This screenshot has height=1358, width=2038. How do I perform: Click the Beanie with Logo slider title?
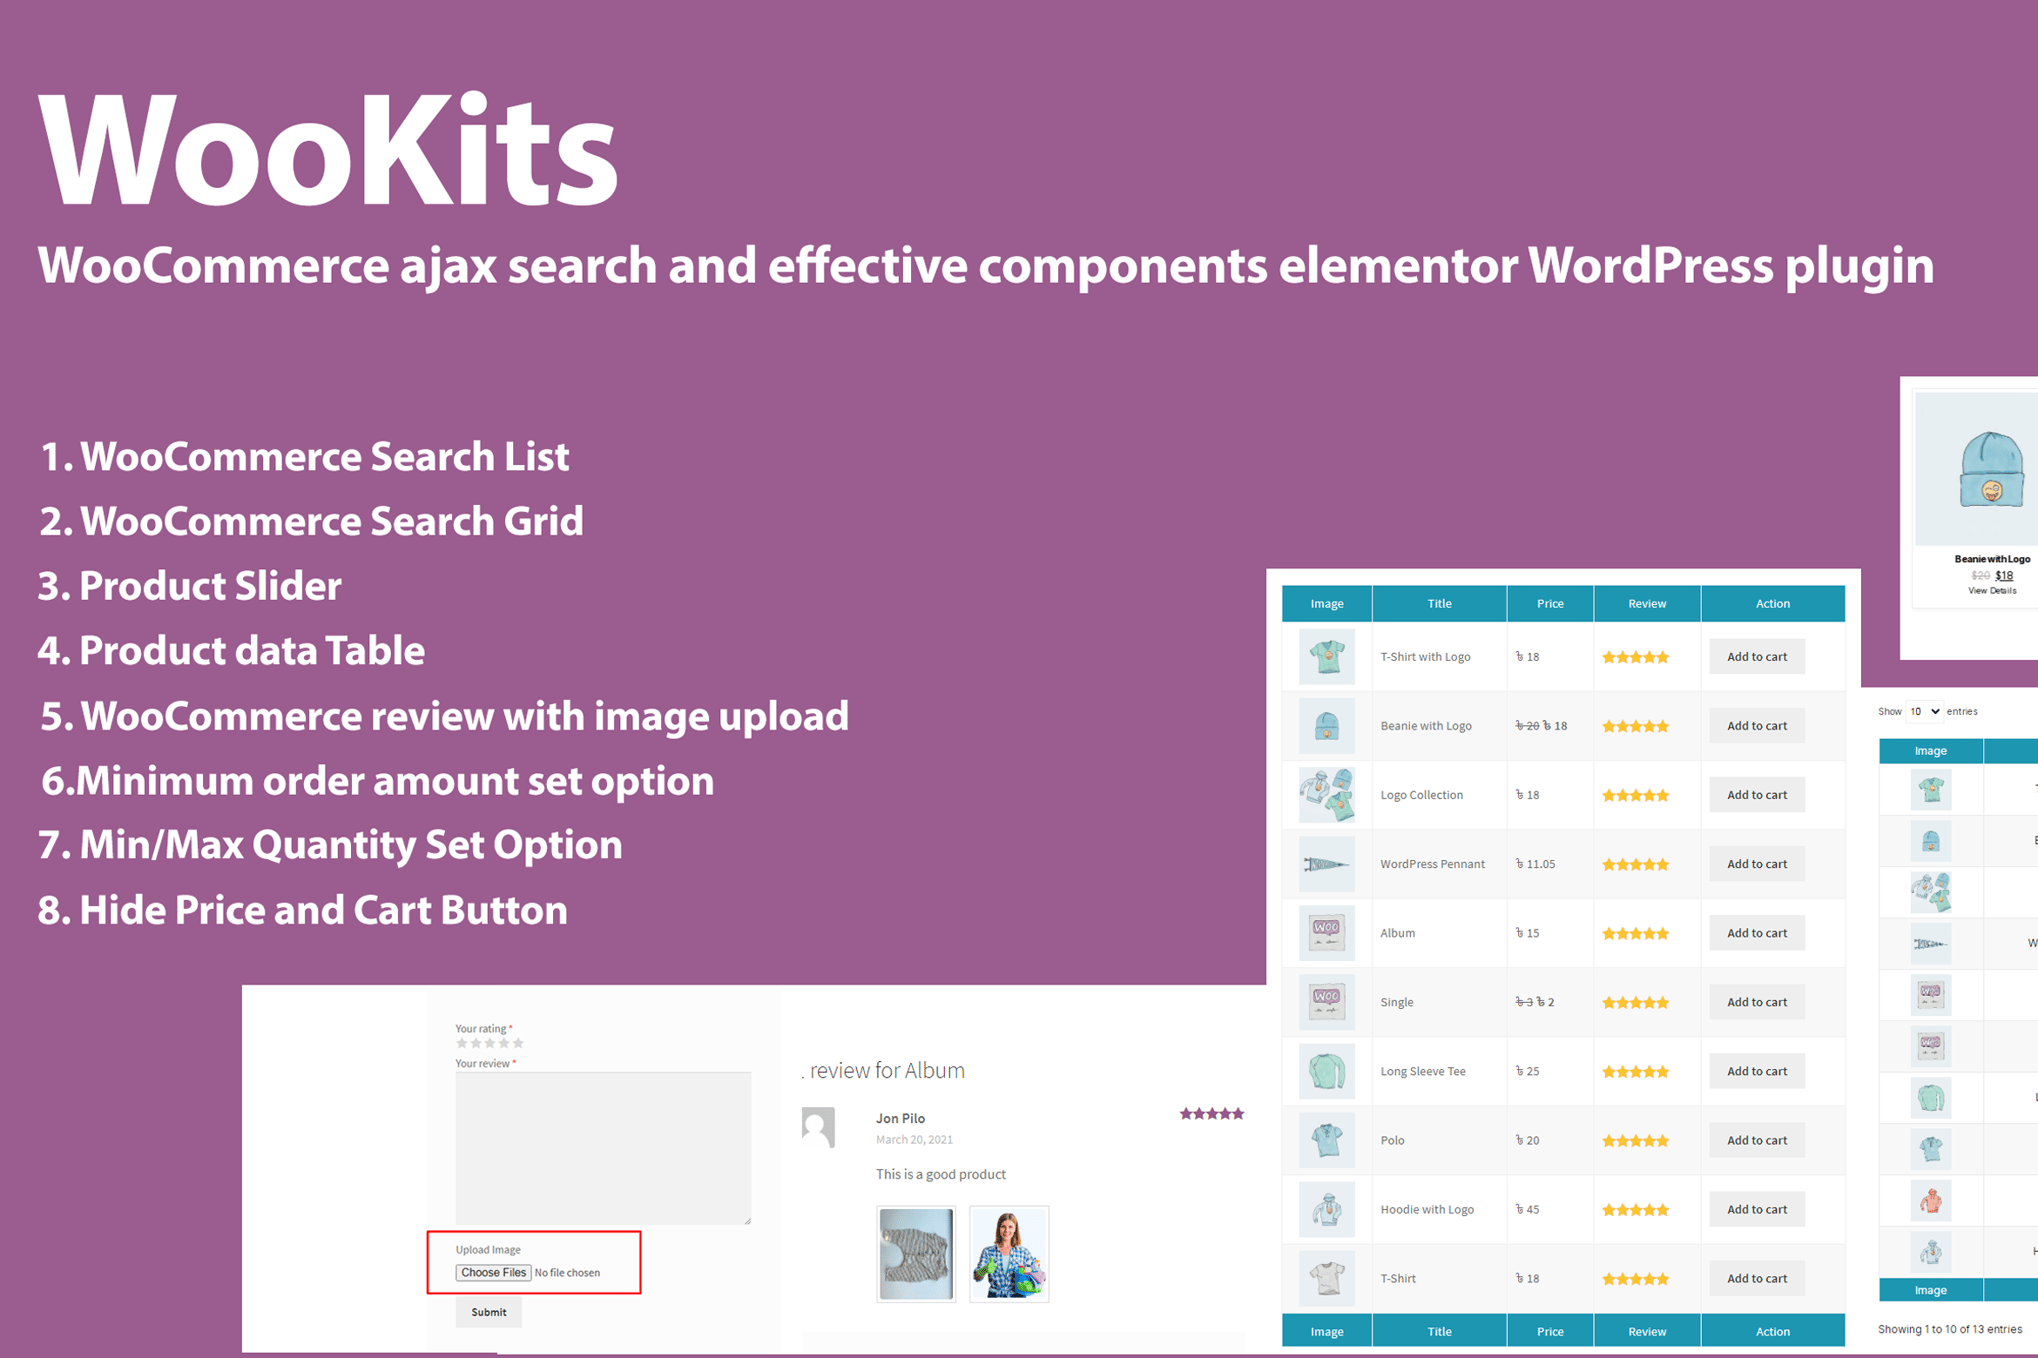1992,560
